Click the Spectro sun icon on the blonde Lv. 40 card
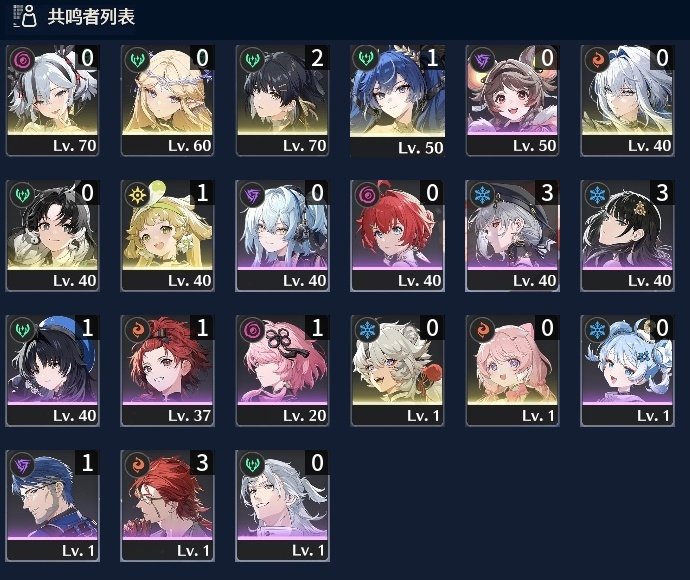 [x=137, y=194]
